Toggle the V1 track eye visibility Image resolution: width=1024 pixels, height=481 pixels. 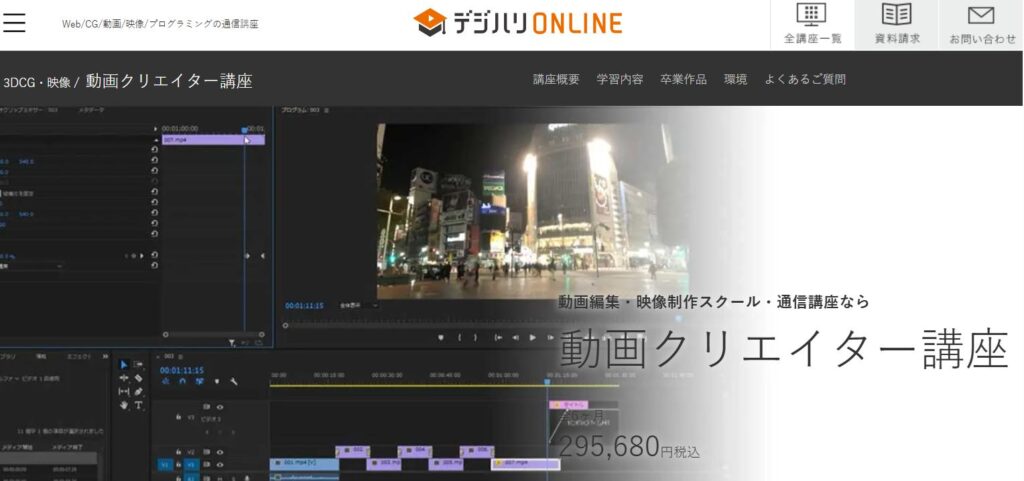pos(219,465)
